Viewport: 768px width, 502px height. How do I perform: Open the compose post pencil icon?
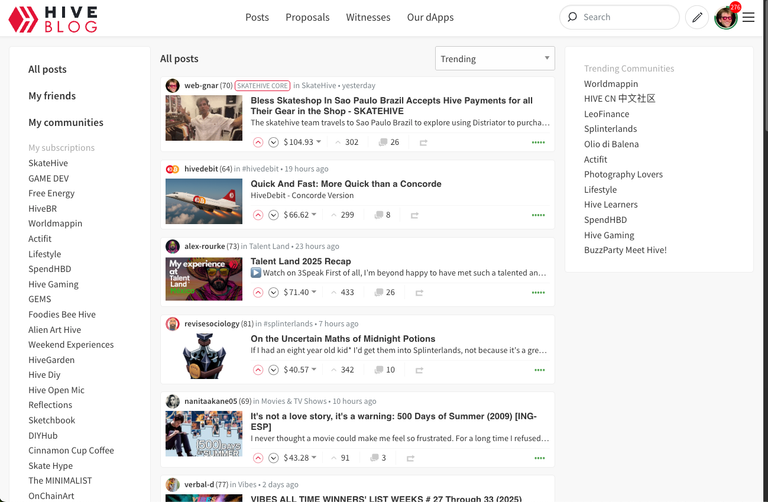click(x=696, y=18)
